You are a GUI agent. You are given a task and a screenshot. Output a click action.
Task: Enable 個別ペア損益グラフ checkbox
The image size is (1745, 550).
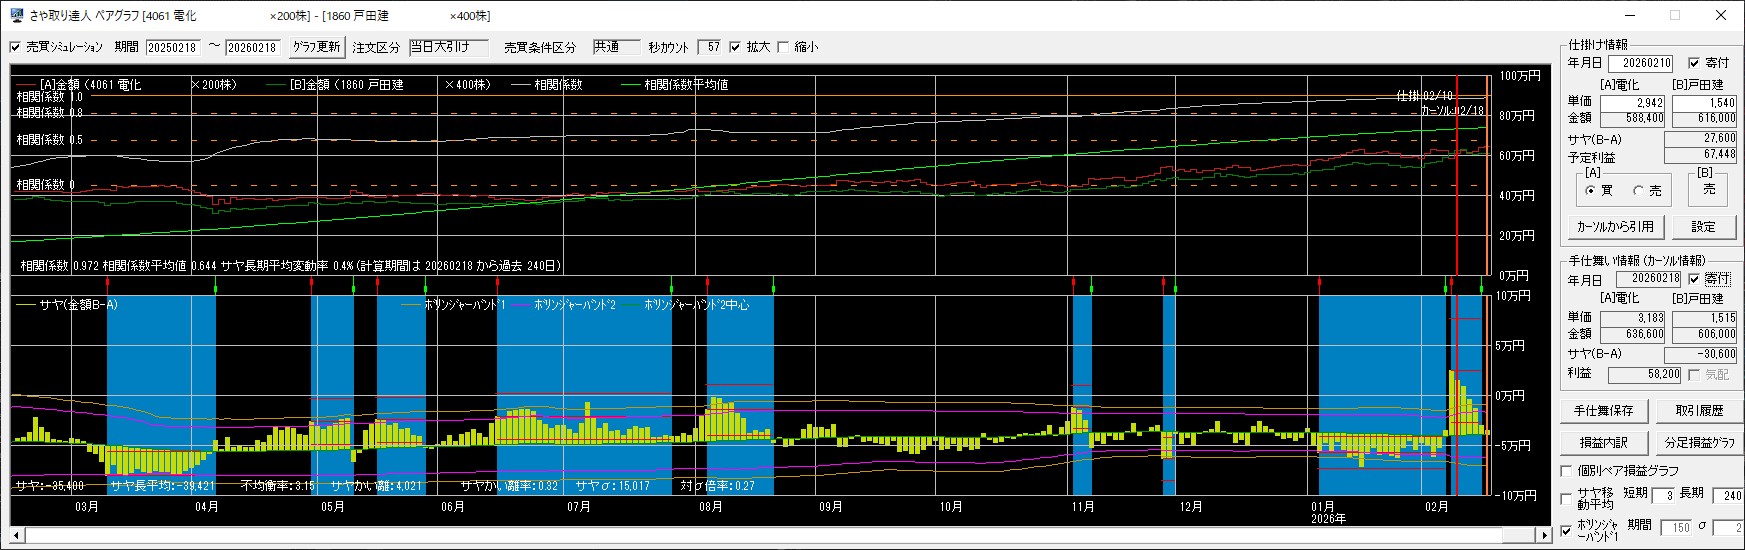(1567, 471)
